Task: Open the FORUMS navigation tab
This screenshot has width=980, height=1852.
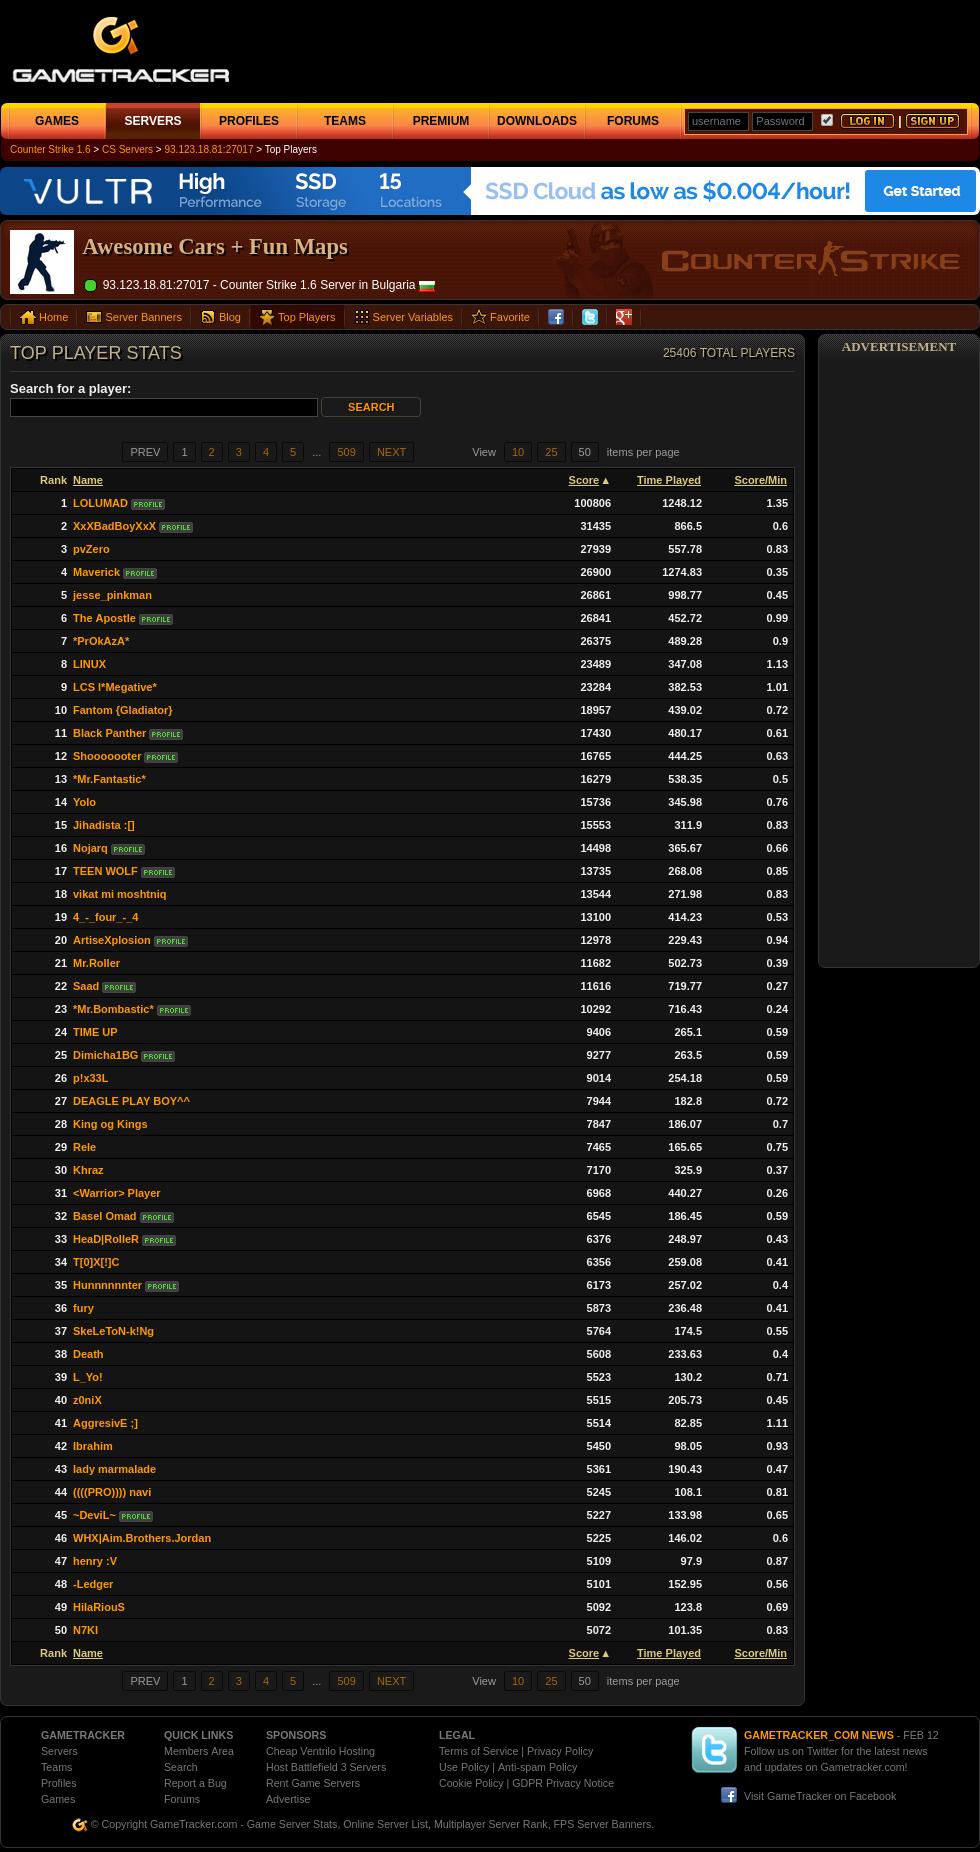Action: (x=633, y=121)
